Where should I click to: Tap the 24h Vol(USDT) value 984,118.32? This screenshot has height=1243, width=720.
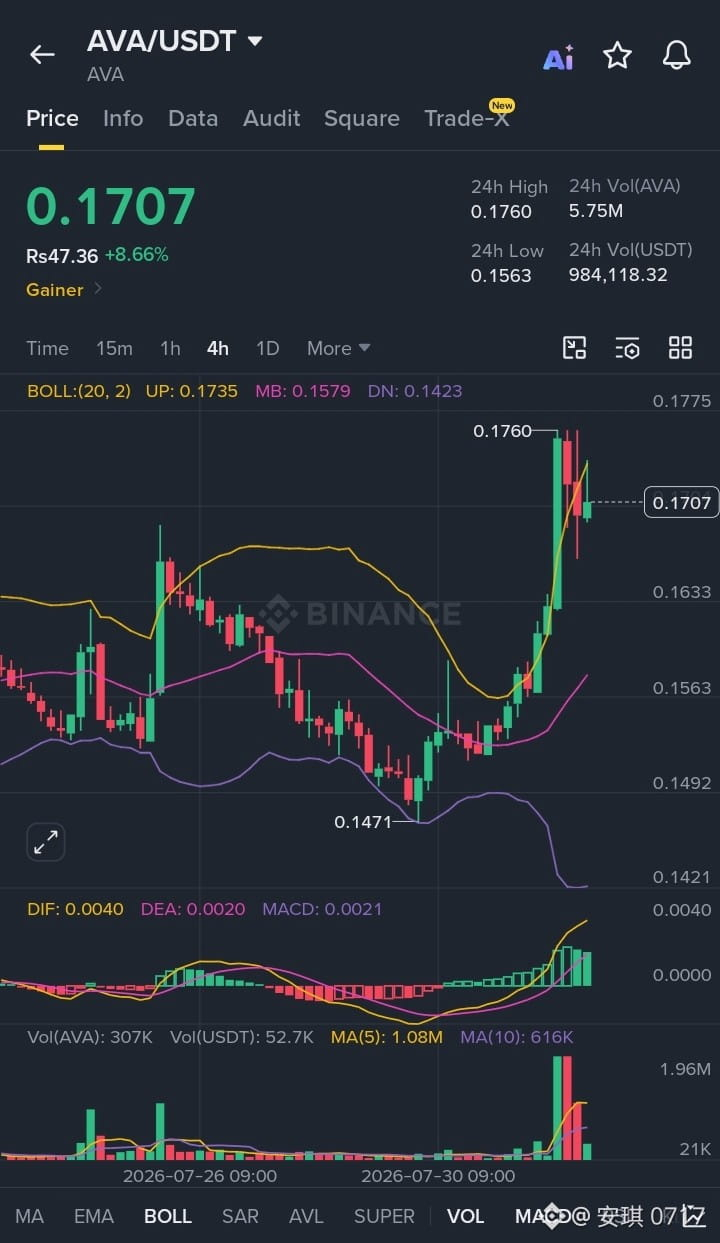pyautogui.click(x=618, y=275)
